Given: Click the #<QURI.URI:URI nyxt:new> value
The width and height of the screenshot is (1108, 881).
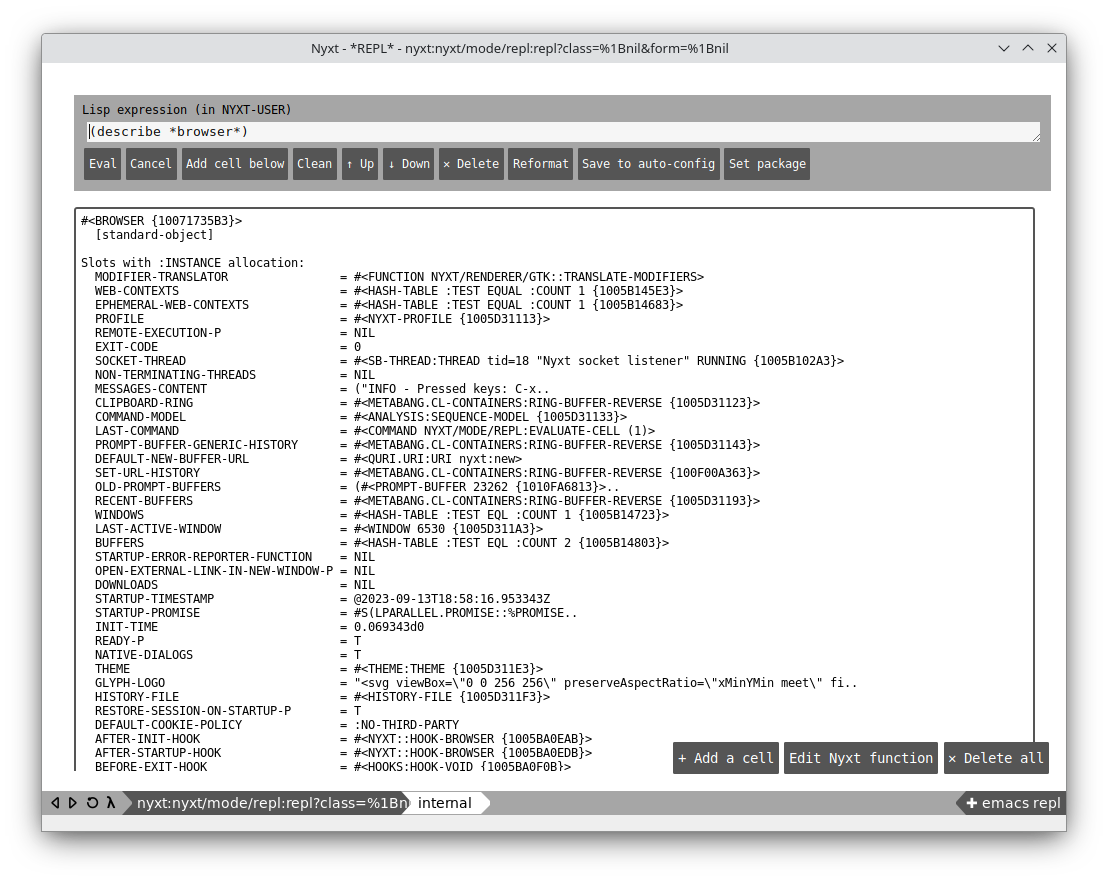Looking at the screenshot, I should 438,459.
